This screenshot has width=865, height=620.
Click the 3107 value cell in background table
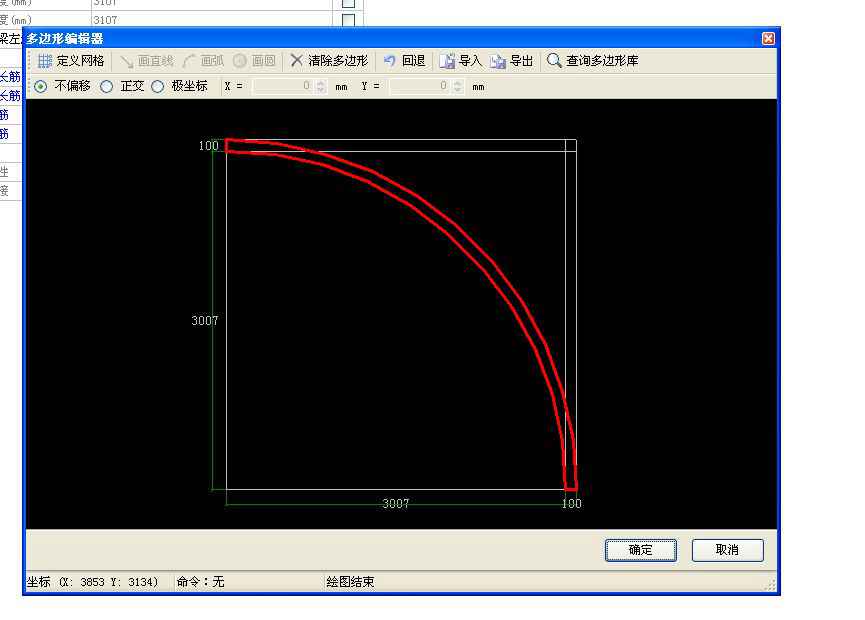212,20
